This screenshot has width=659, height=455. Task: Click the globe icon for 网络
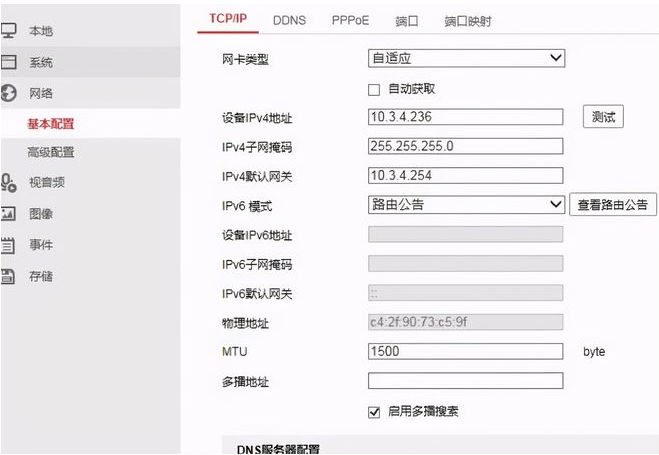pyautogui.click(x=9, y=93)
